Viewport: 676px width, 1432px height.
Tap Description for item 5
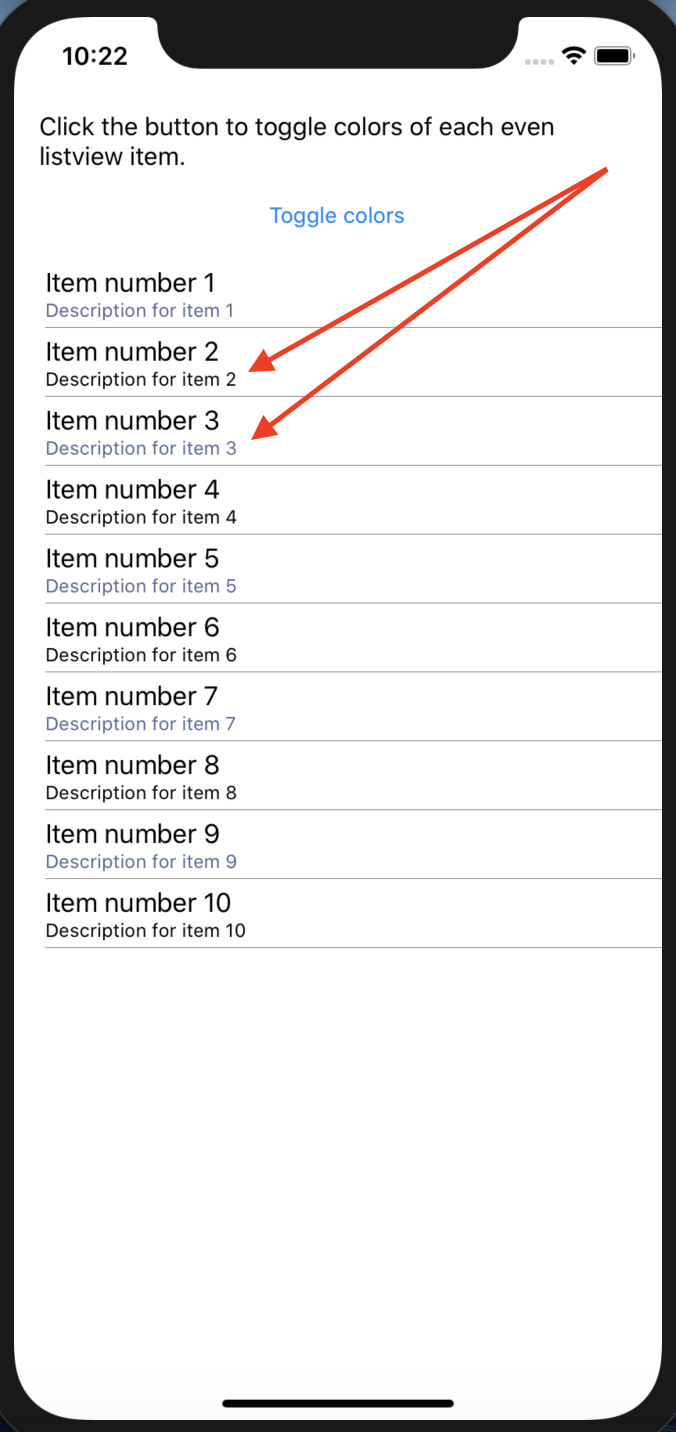pyautogui.click(x=141, y=586)
